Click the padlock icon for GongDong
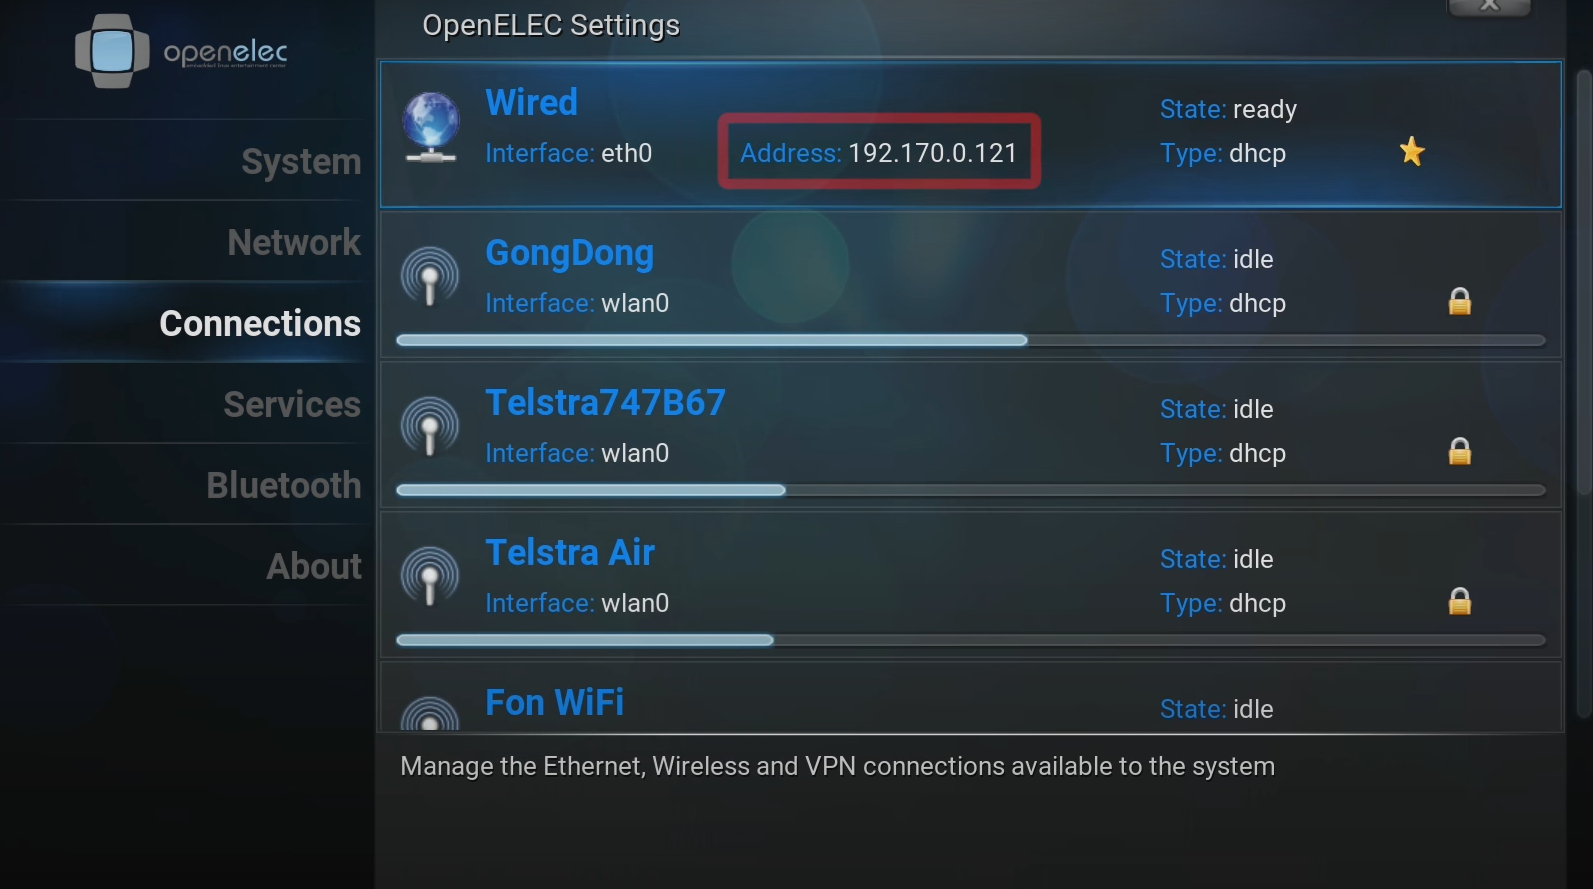Viewport: 1593px width, 889px height. click(x=1460, y=301)
